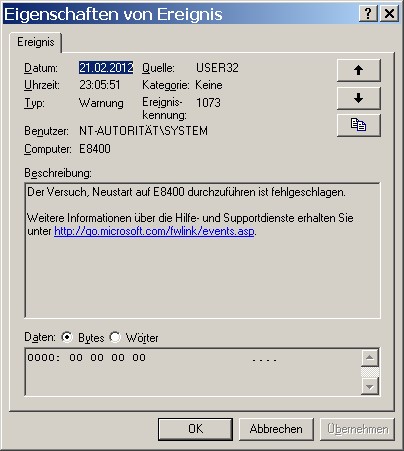404x451 pixels.
Task: Go to previous event with up arrow
Action: tap(359, 70)
